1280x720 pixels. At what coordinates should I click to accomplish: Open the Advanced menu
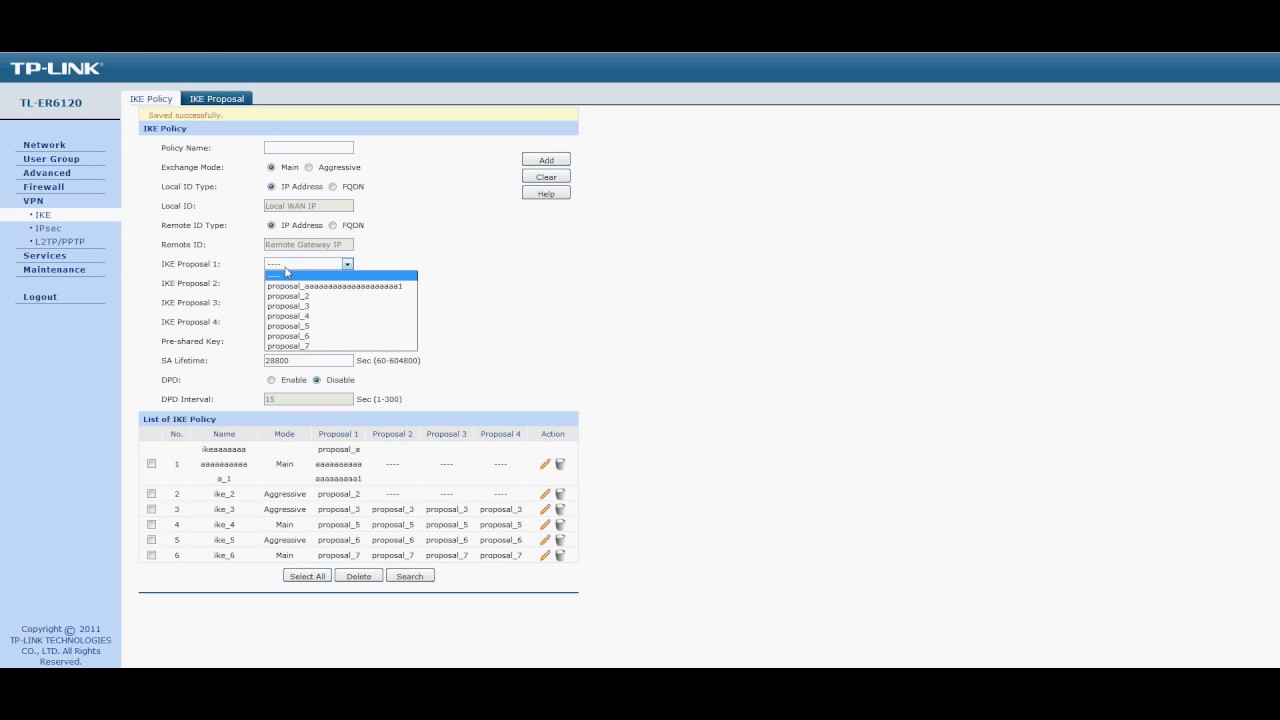pyautogui.click(x=47, y=173)
